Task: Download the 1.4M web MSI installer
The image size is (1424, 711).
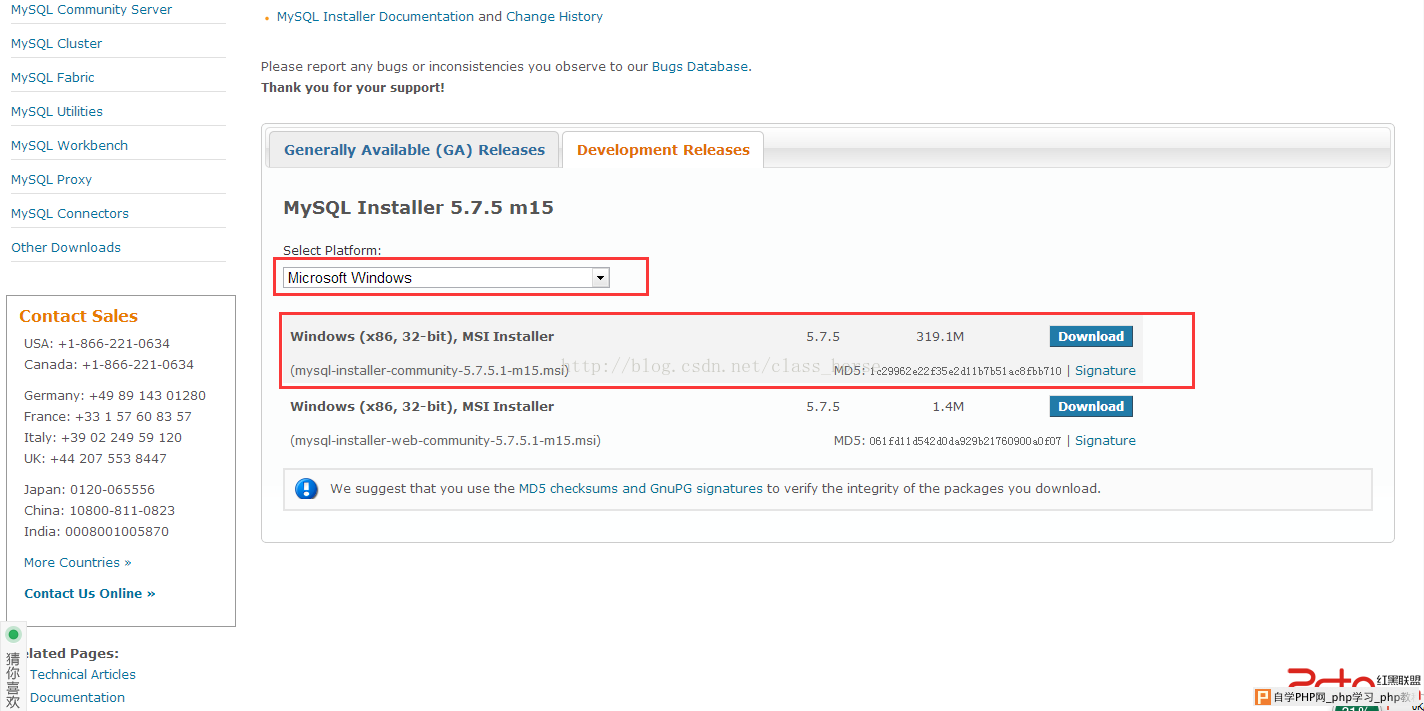Action: click(x=1091, y=407)
